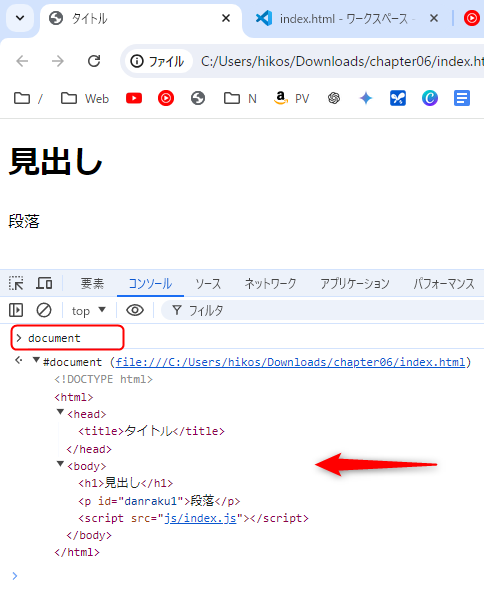The height and width of the screenshot is (591, 484).
Task: Clear the console with the ban icon
Action: tap(44, 310)
